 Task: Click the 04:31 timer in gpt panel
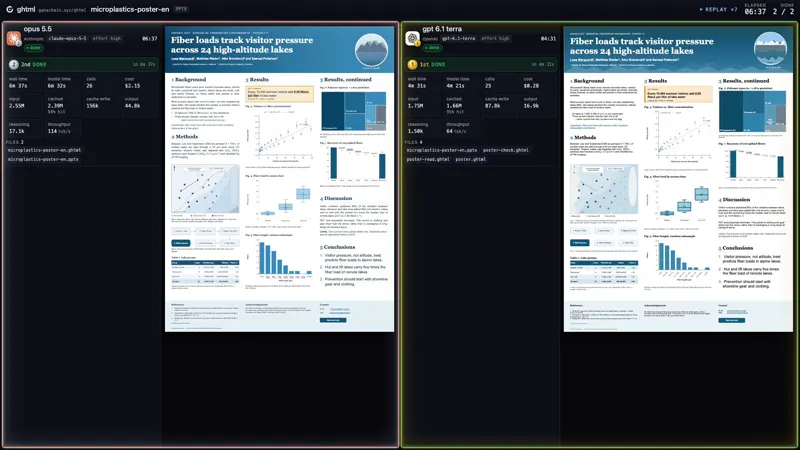pyautogui.click(x=548, y=38)
